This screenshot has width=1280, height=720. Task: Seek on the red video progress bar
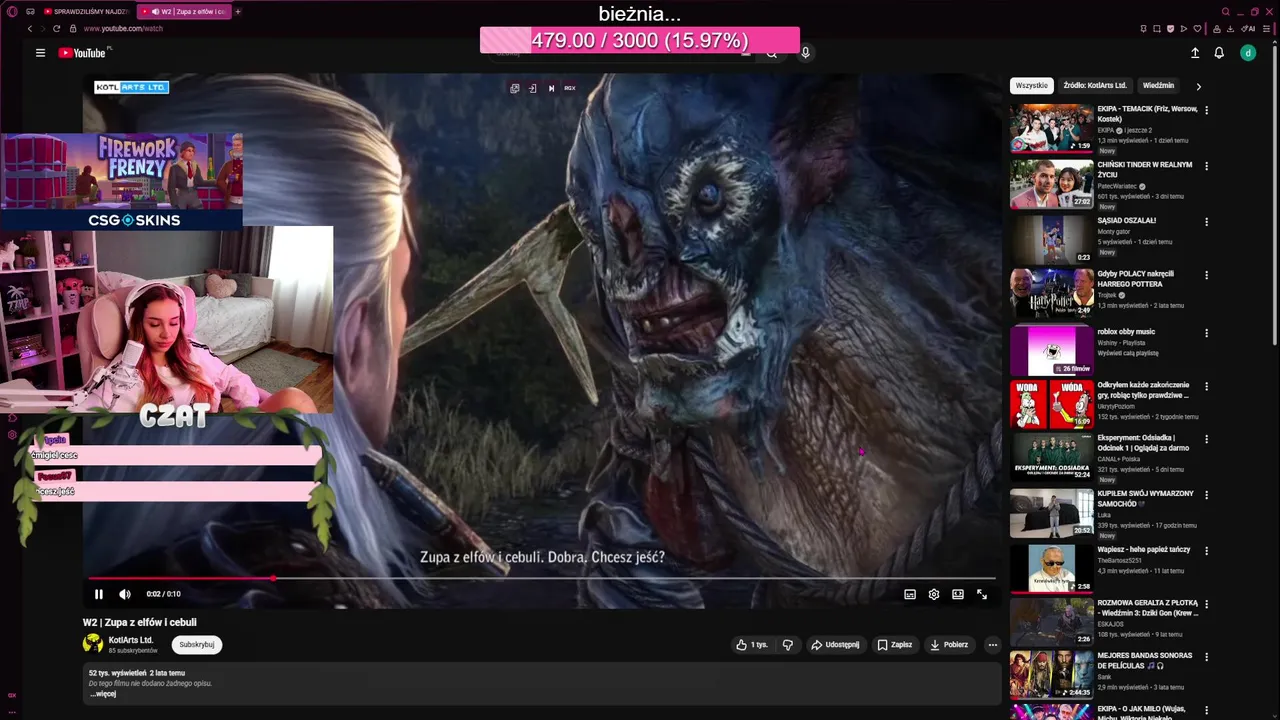pyautogui.click(x=541, y=578)
